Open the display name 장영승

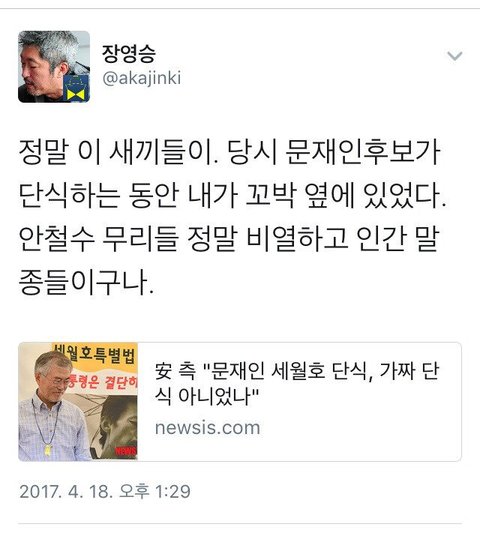coord(129,54)
